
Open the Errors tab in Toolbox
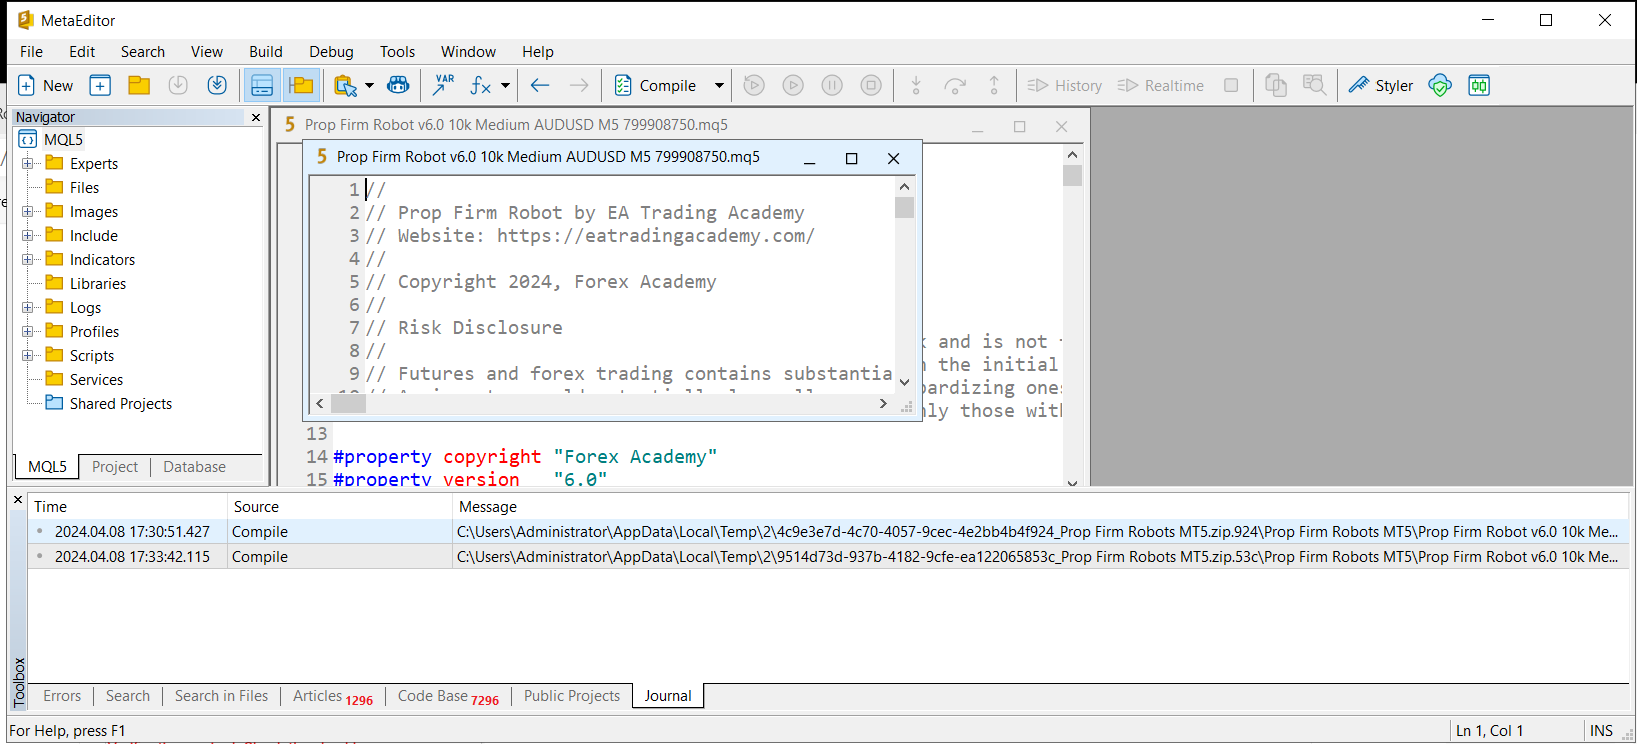coord(62,696)
